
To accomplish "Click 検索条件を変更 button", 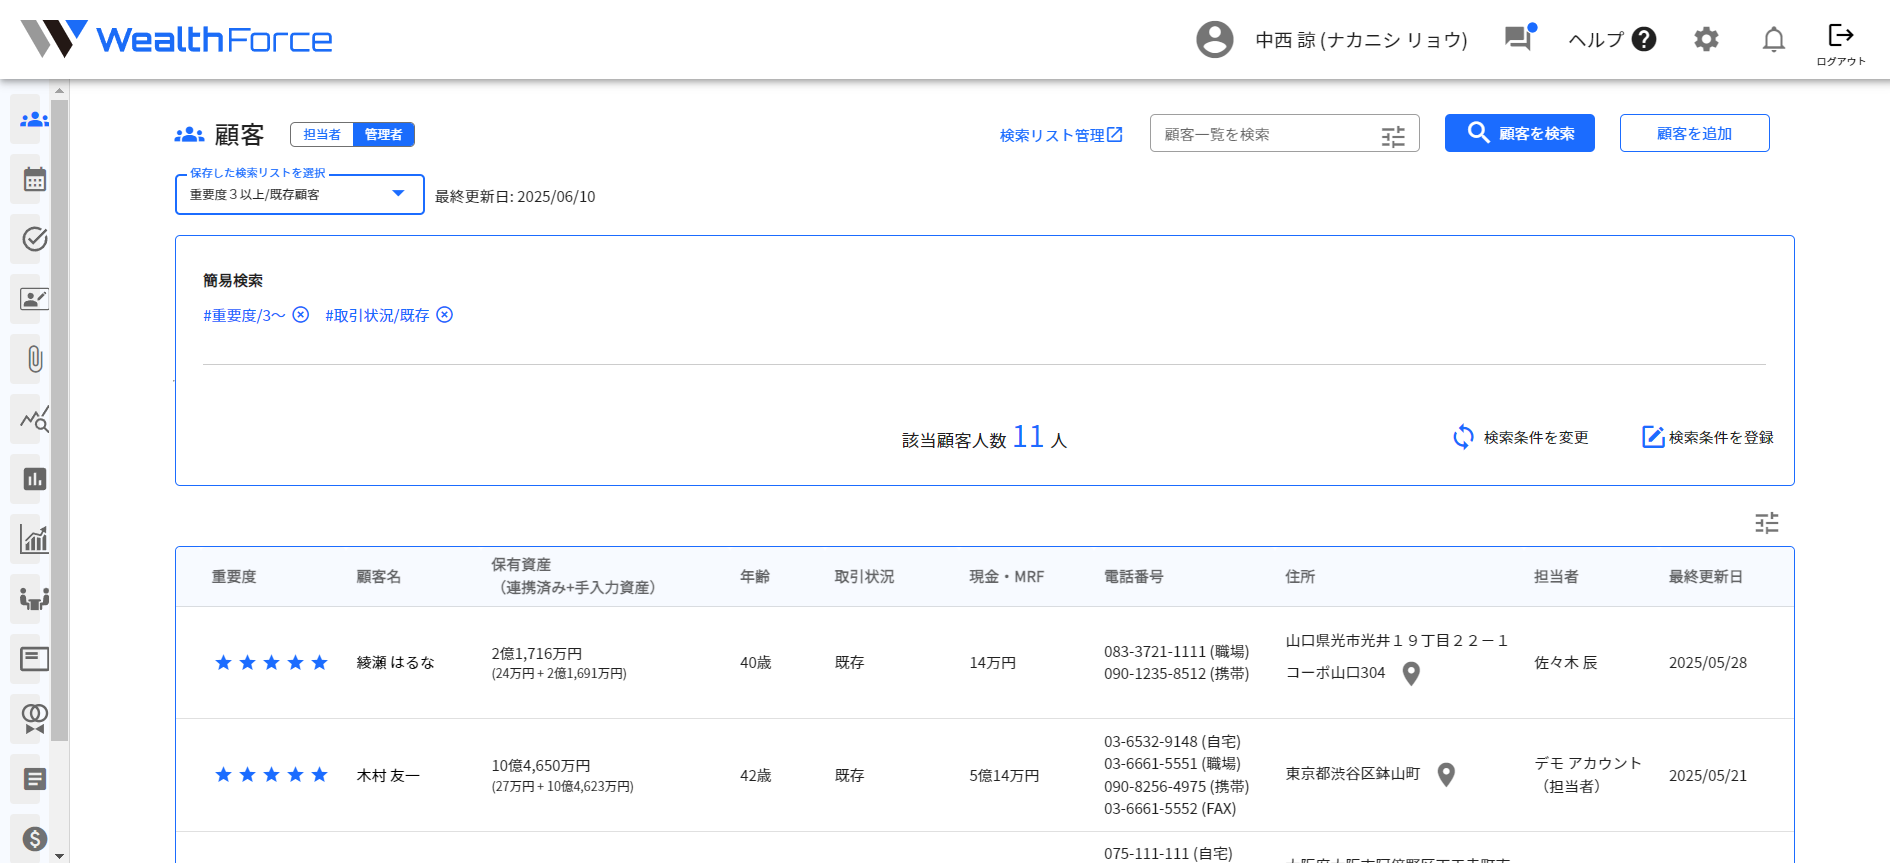I will pyautogui.click(x=1520, y=437).
